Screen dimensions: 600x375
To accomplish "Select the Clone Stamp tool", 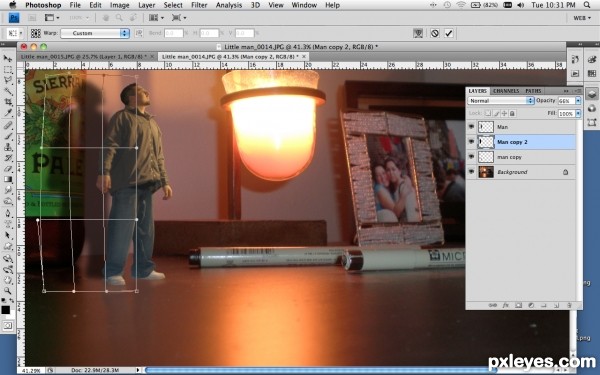I will (7, 147).
